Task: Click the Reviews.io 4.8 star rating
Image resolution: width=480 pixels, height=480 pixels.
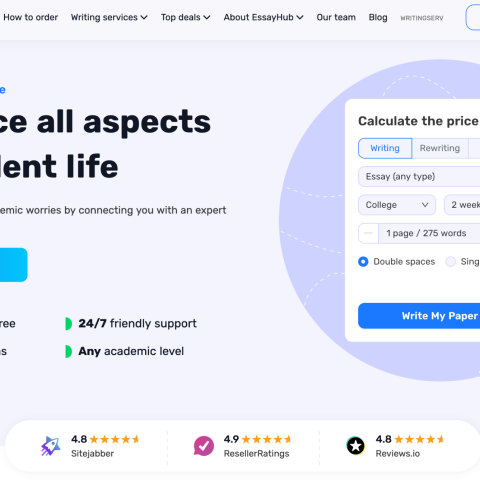Action: click(x=410, y=439)
